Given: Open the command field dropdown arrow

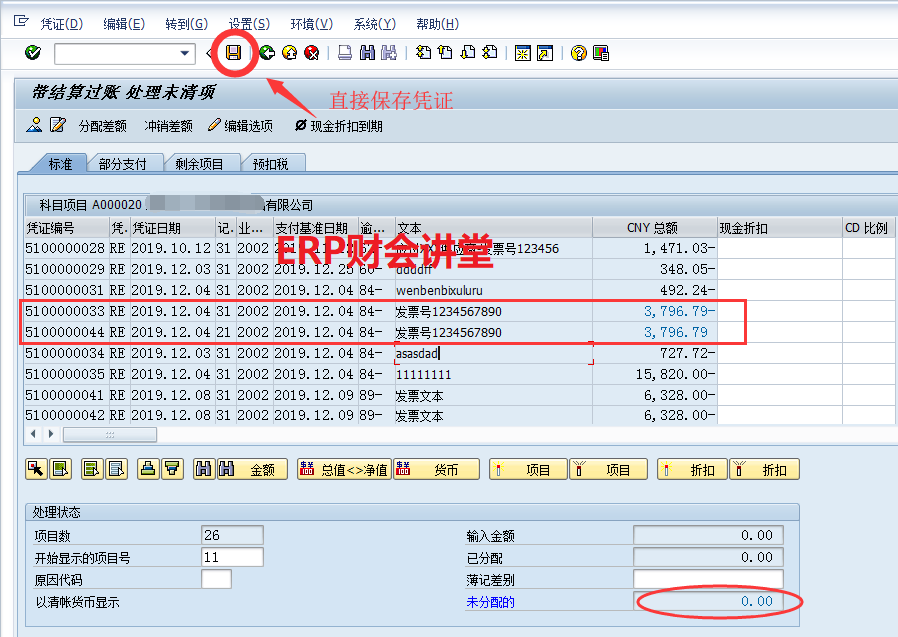Looking at the screenshot, I should (185, 53).
